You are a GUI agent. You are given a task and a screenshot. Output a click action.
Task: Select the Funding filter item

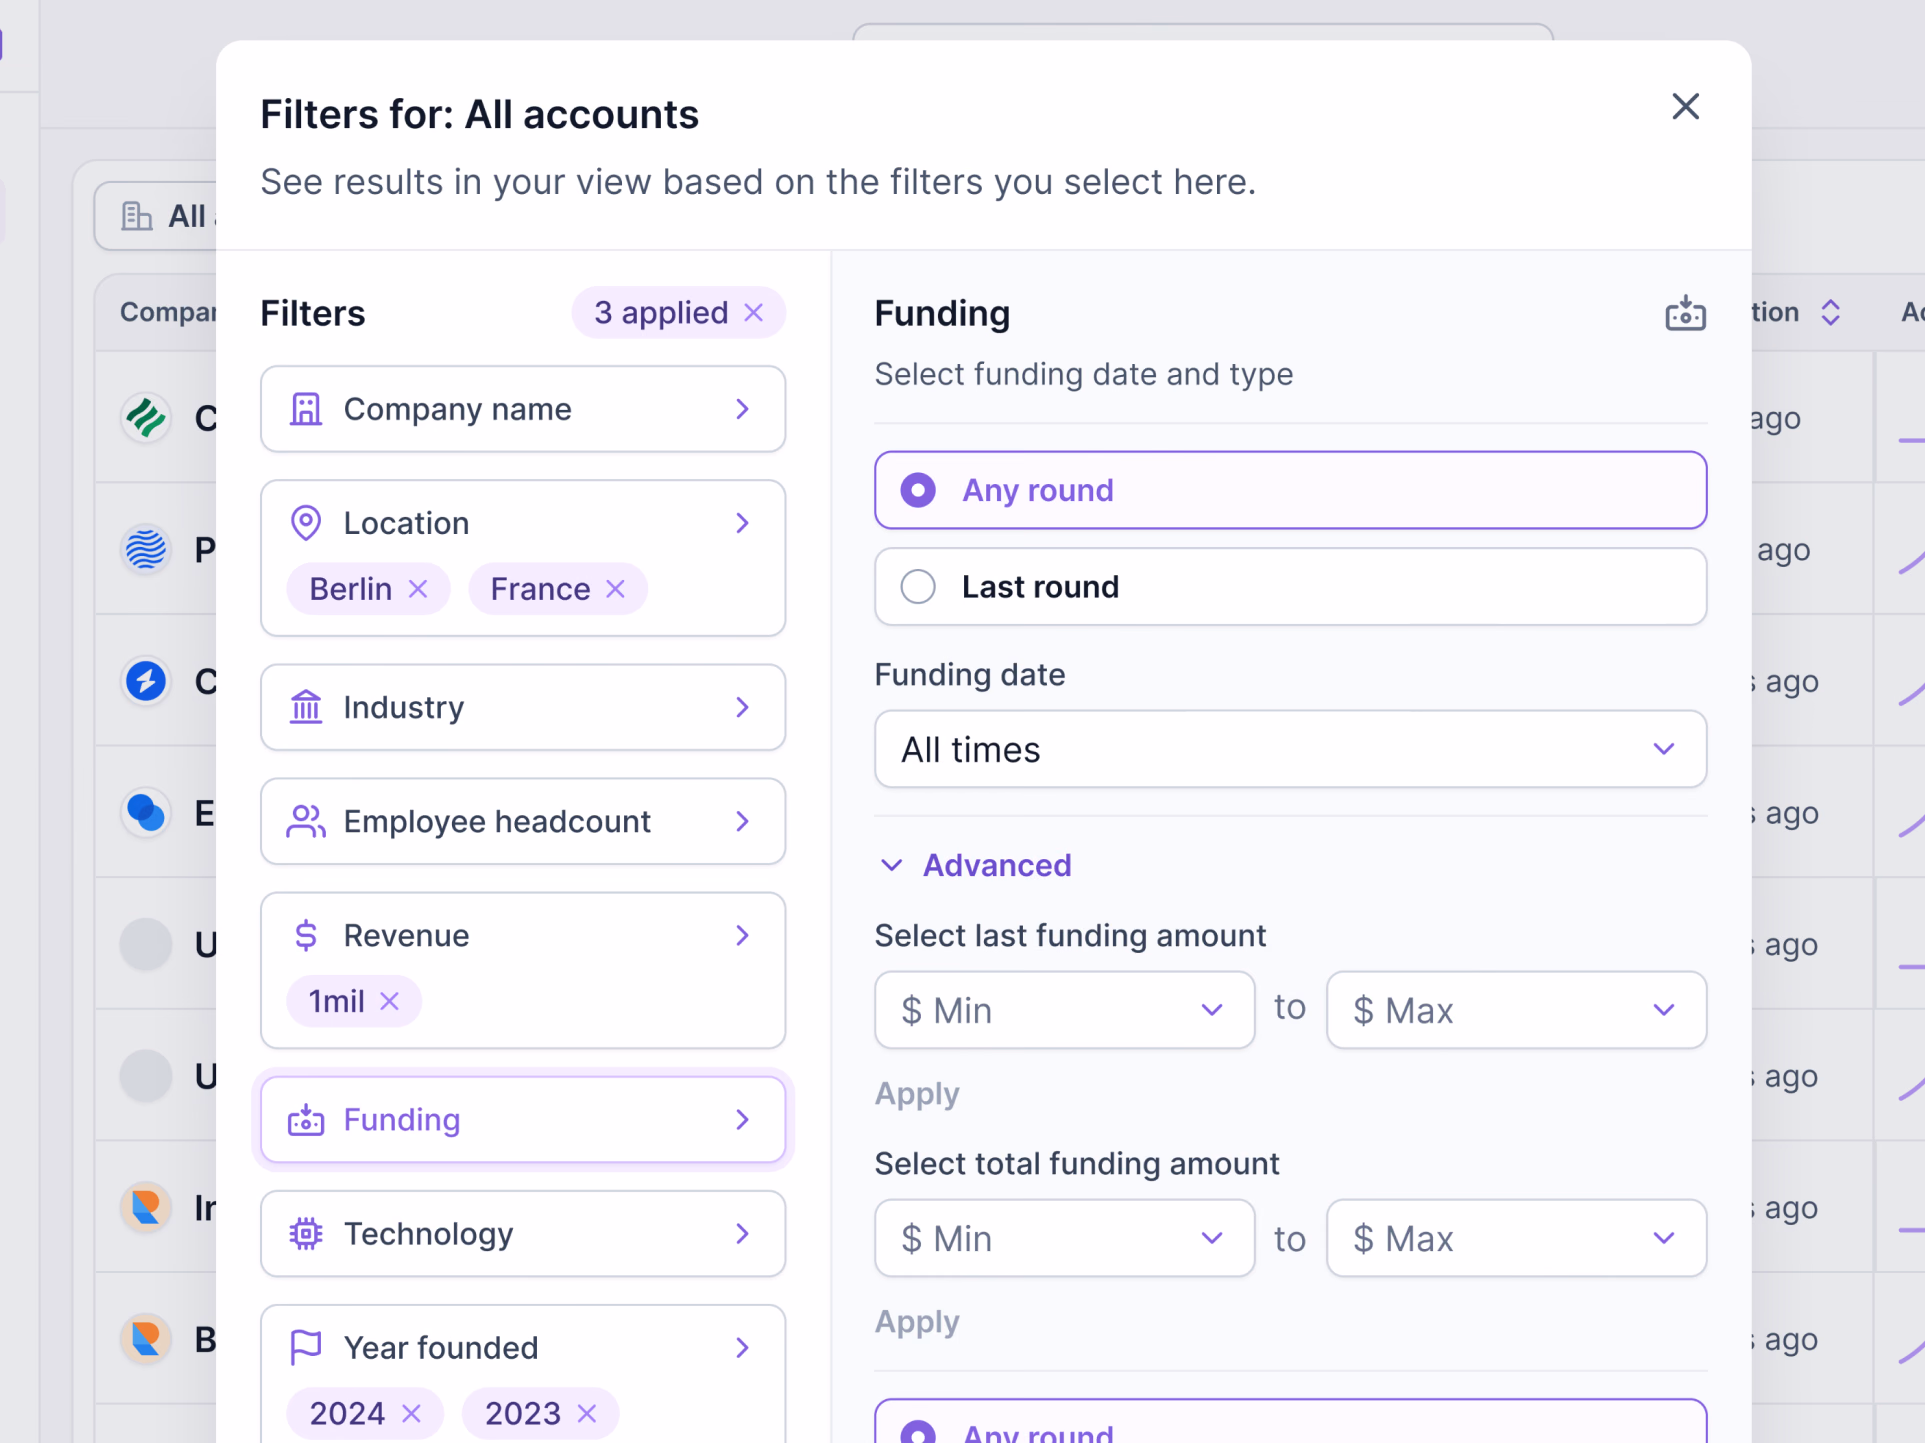point(523,1119)
